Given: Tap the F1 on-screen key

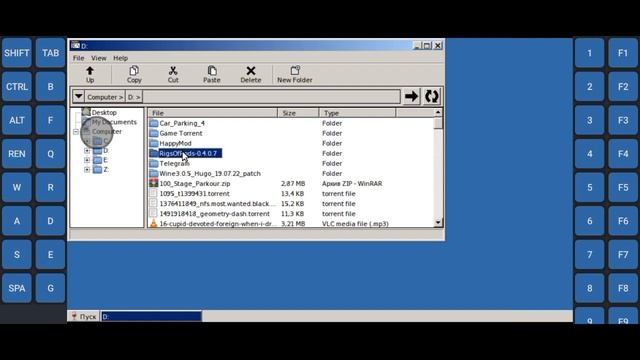Looking at the screenshot, I should pyautogui.click(x=623, y=53).
